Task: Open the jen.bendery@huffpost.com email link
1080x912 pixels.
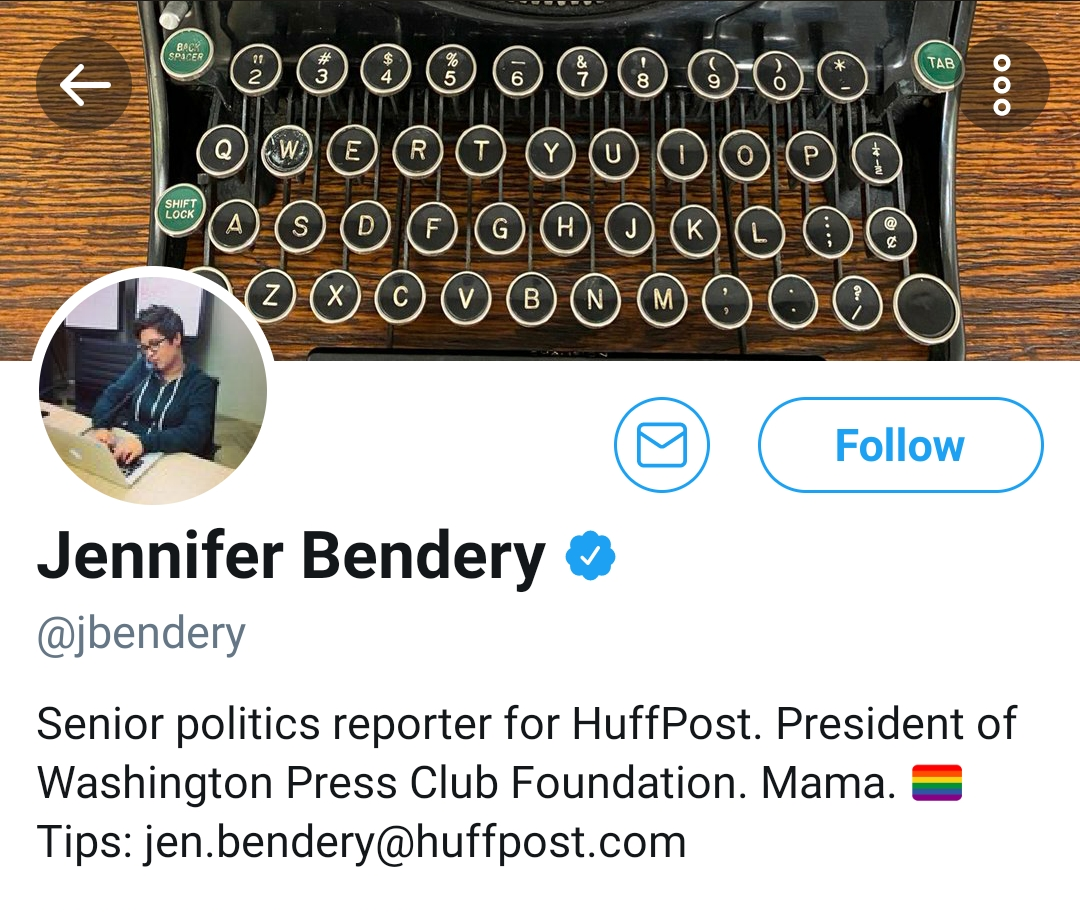Action: click(x=416, y=842)
